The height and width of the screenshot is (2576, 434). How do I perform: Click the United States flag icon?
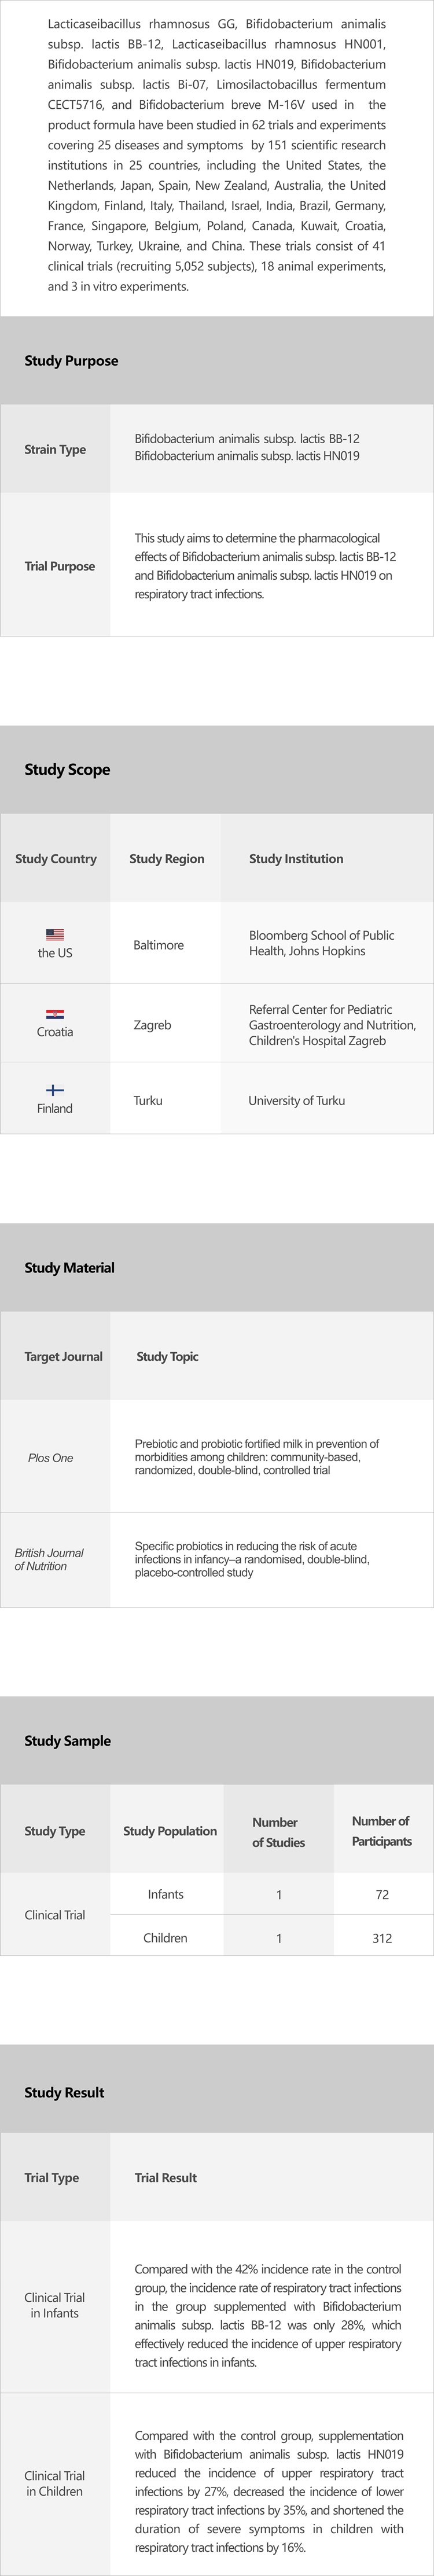pyautogui.click(x=55, y=934)
